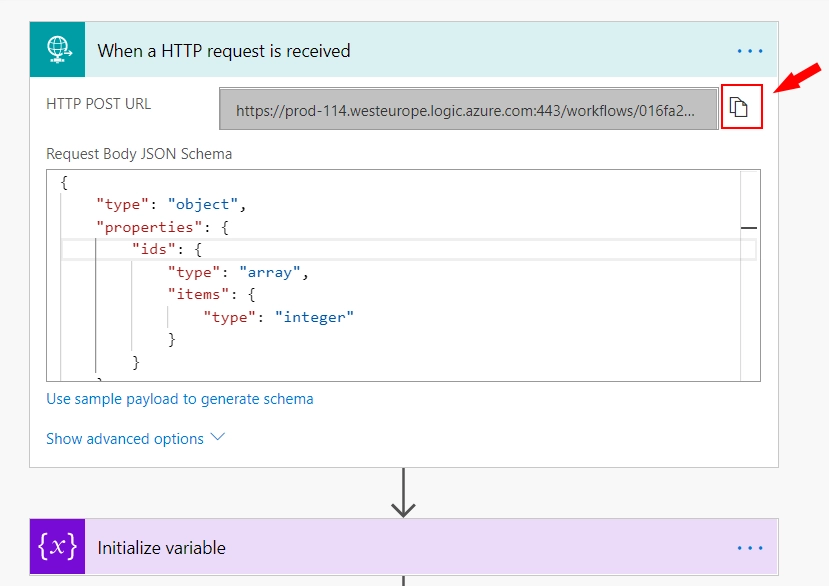829x586 pixels.
Task: Click the schema editor scrollbar track
Action: point(750,275)
